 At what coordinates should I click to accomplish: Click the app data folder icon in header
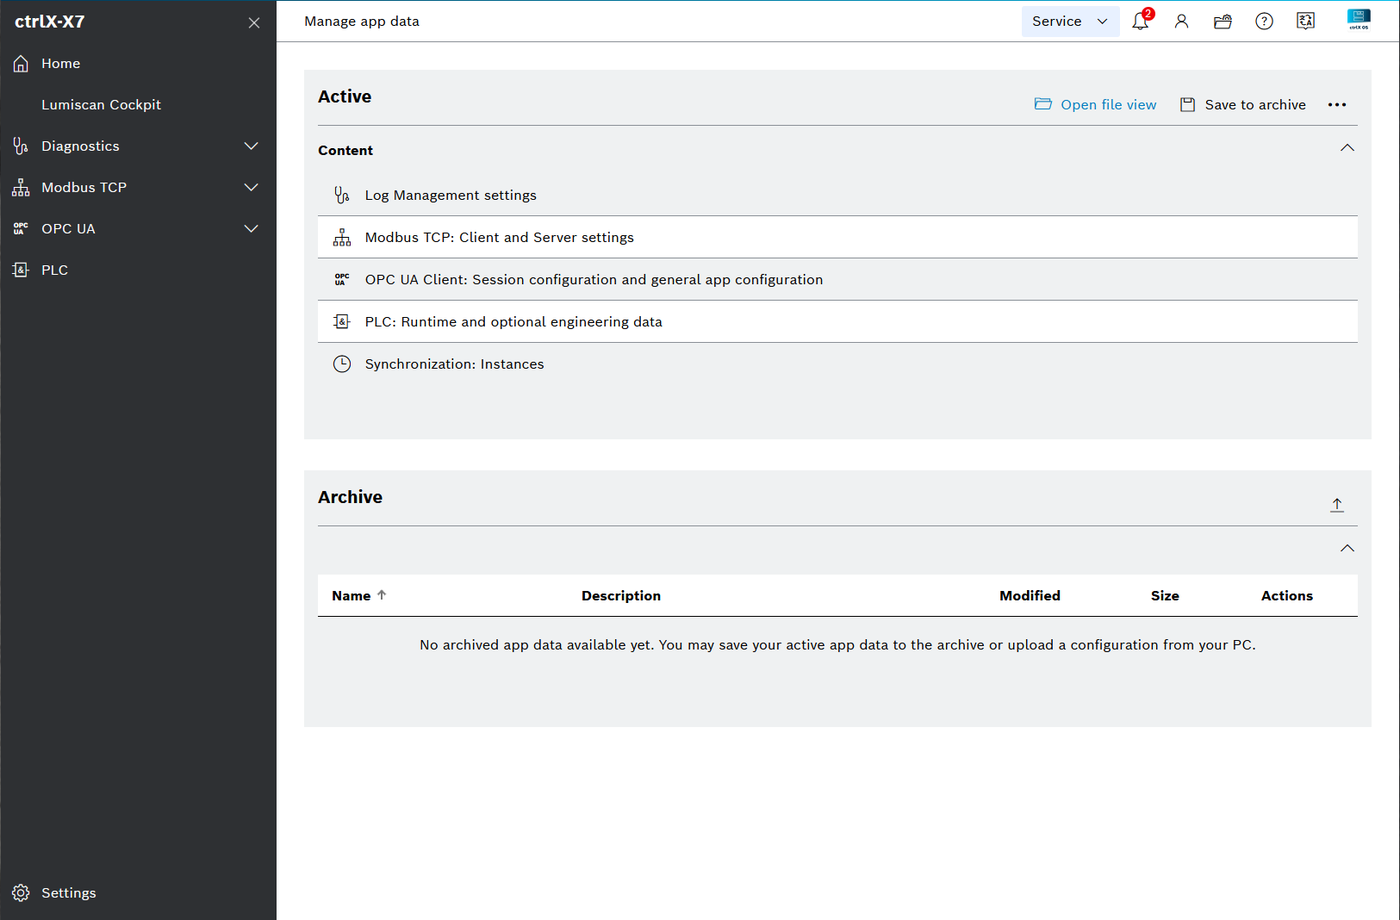point(1222,21)
